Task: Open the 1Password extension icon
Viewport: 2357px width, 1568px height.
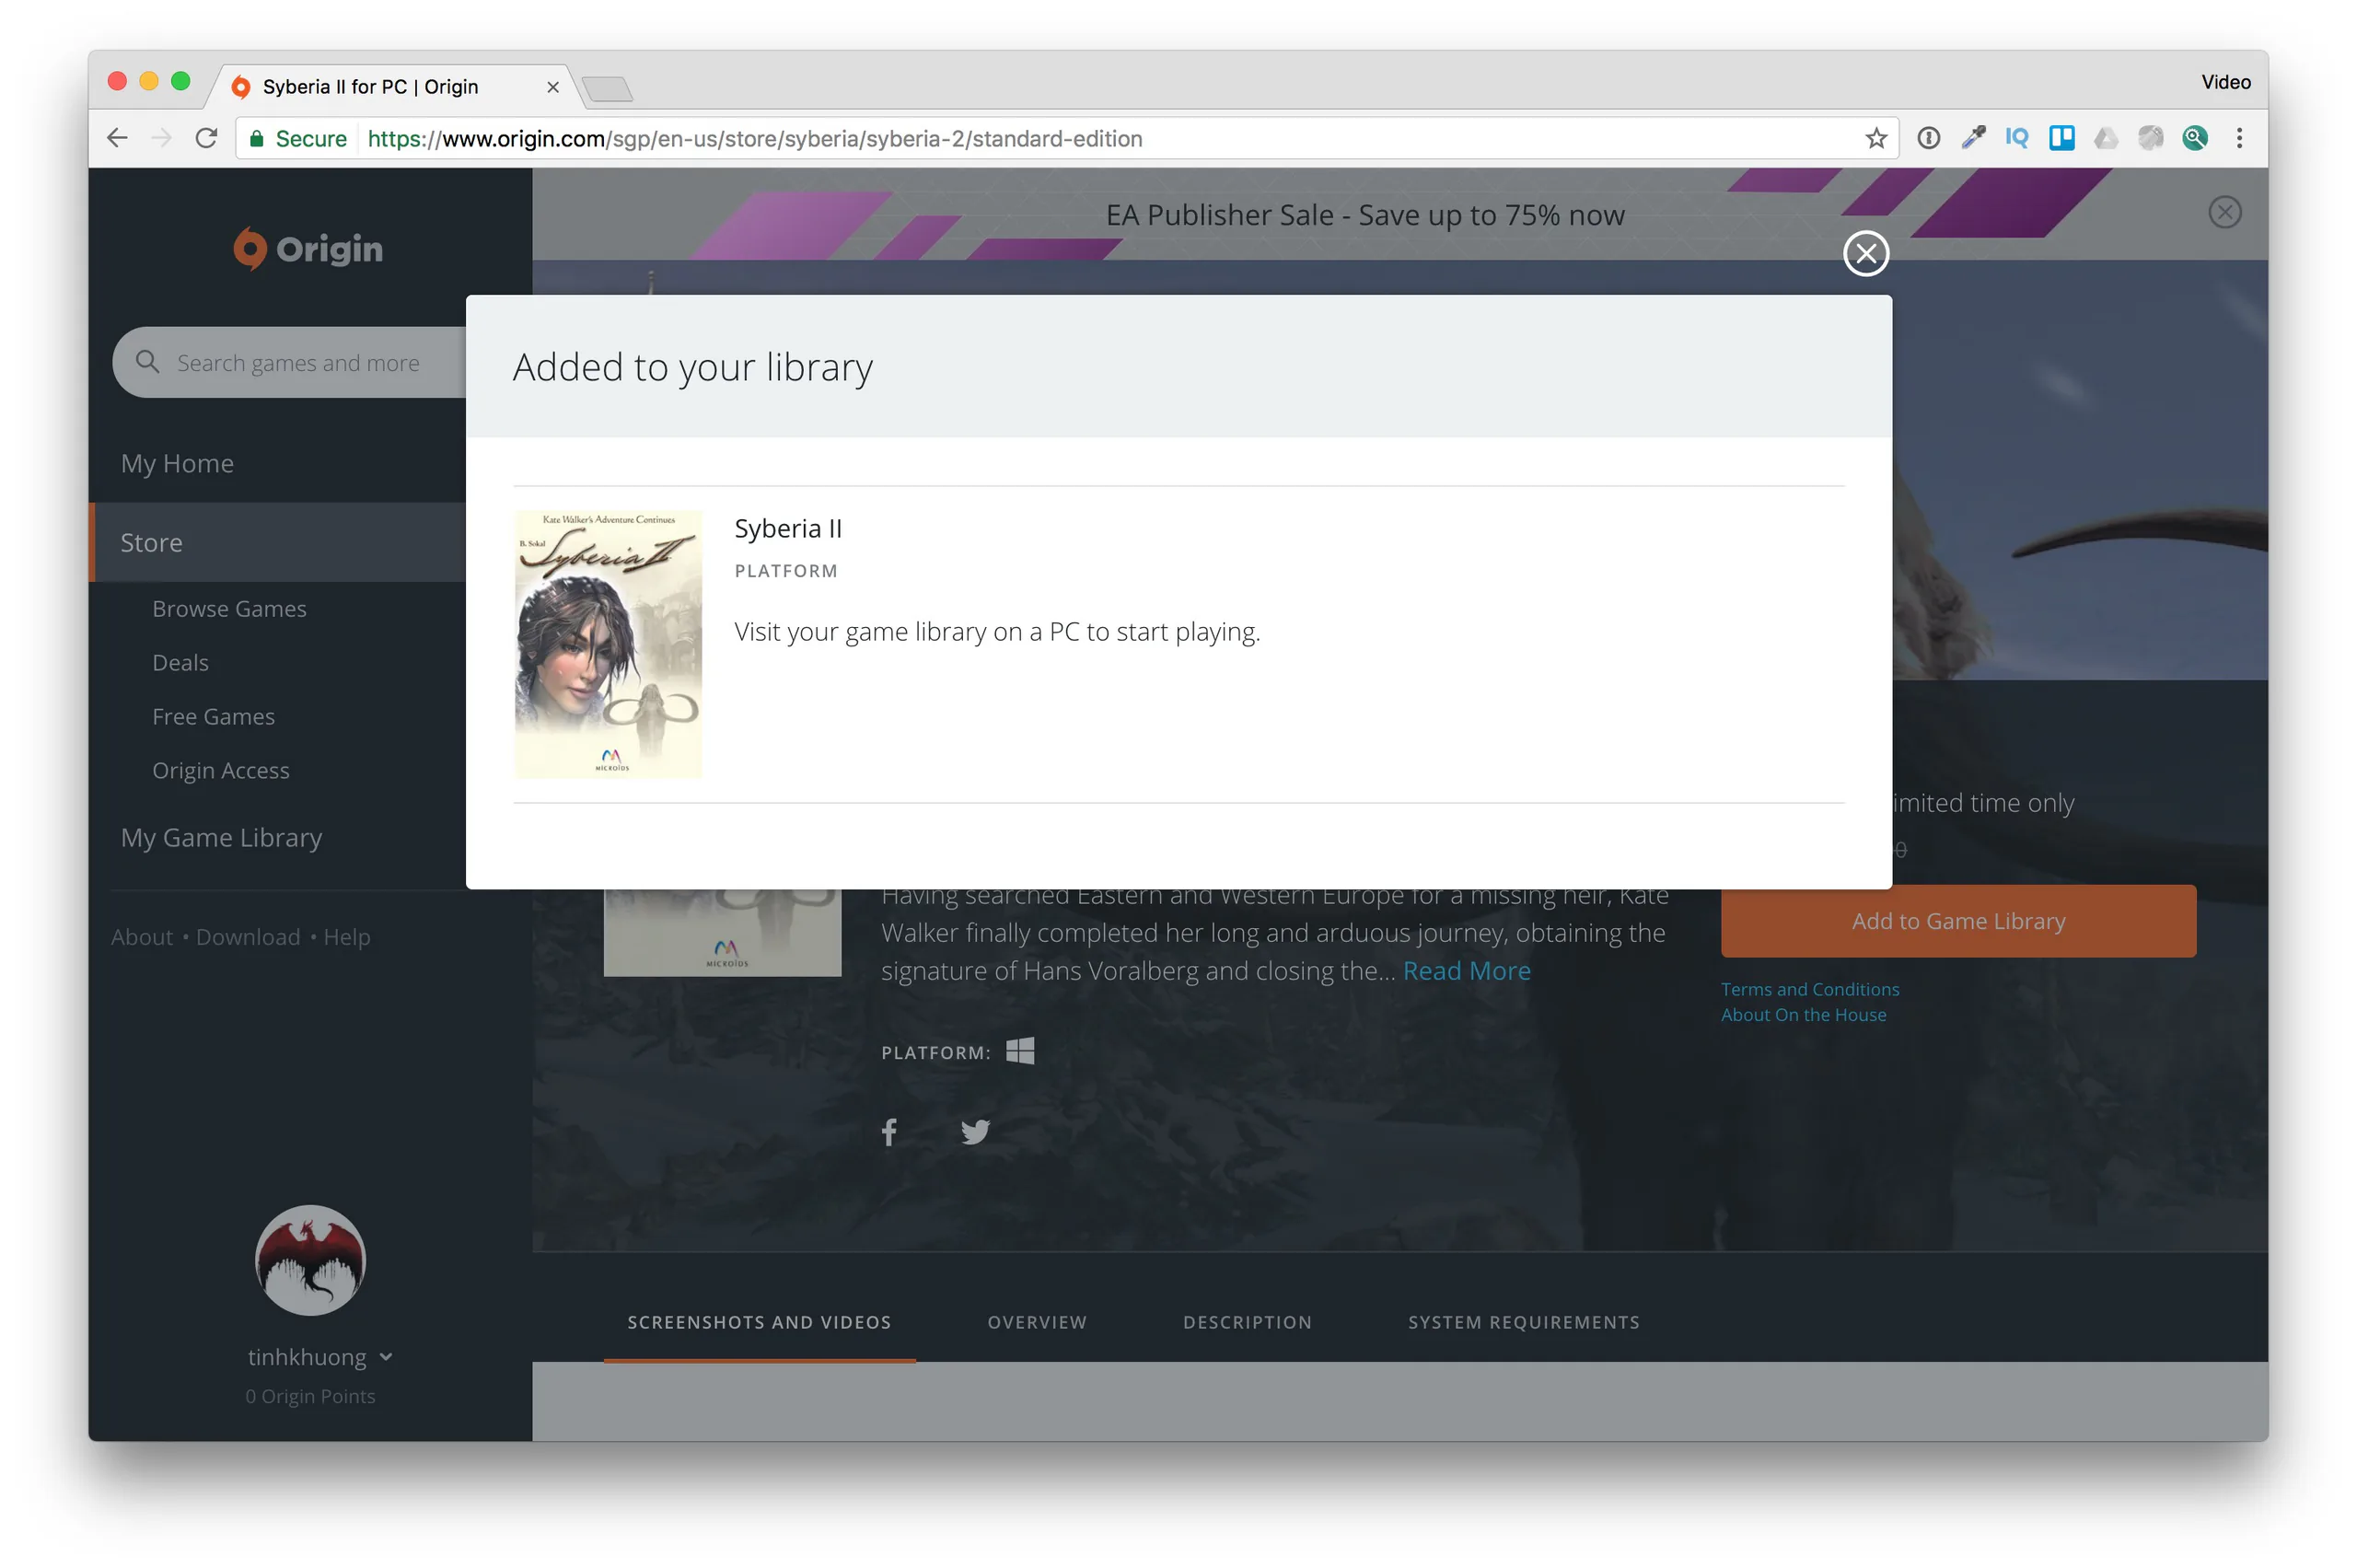Action: click(x=1928, y=138)
